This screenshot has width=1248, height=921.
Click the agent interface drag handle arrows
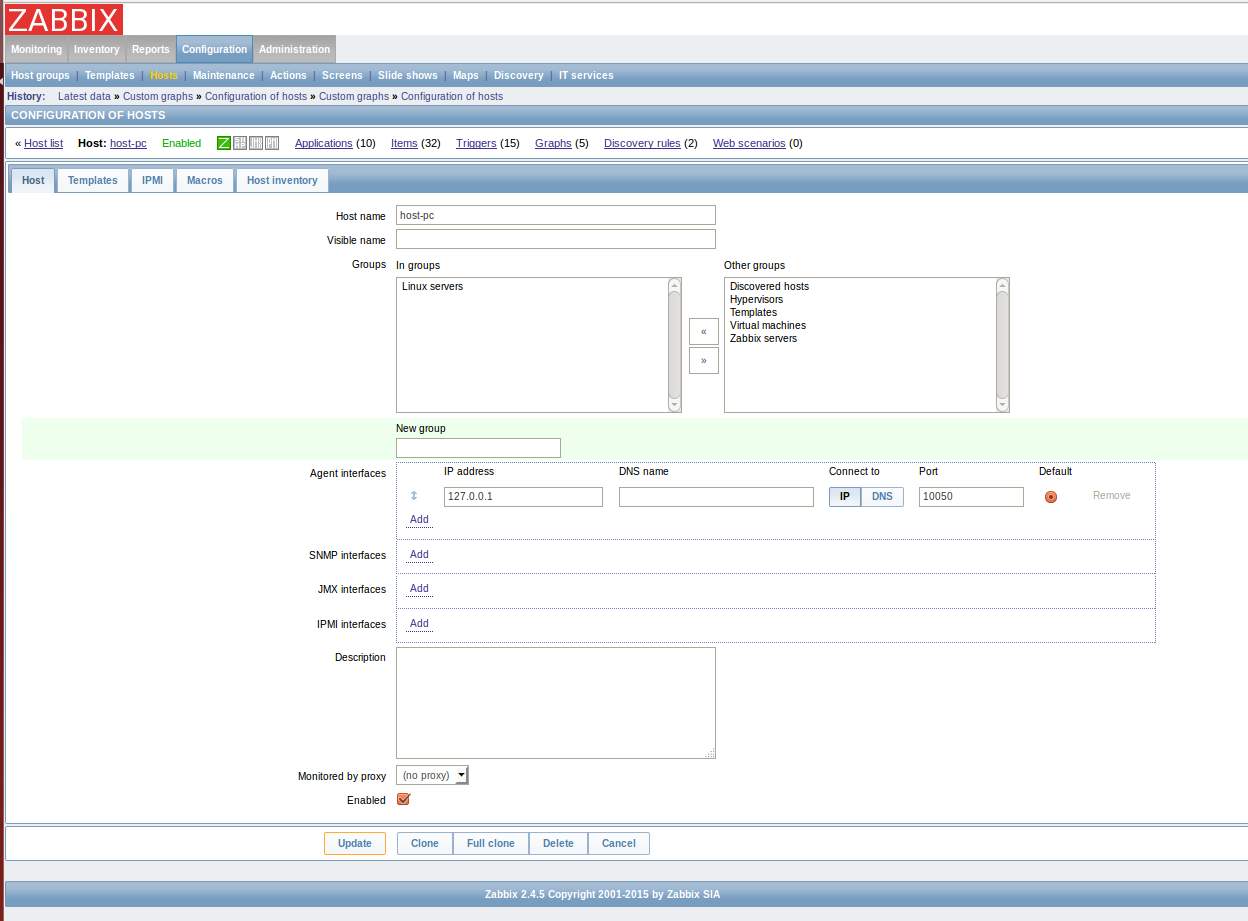414,496
